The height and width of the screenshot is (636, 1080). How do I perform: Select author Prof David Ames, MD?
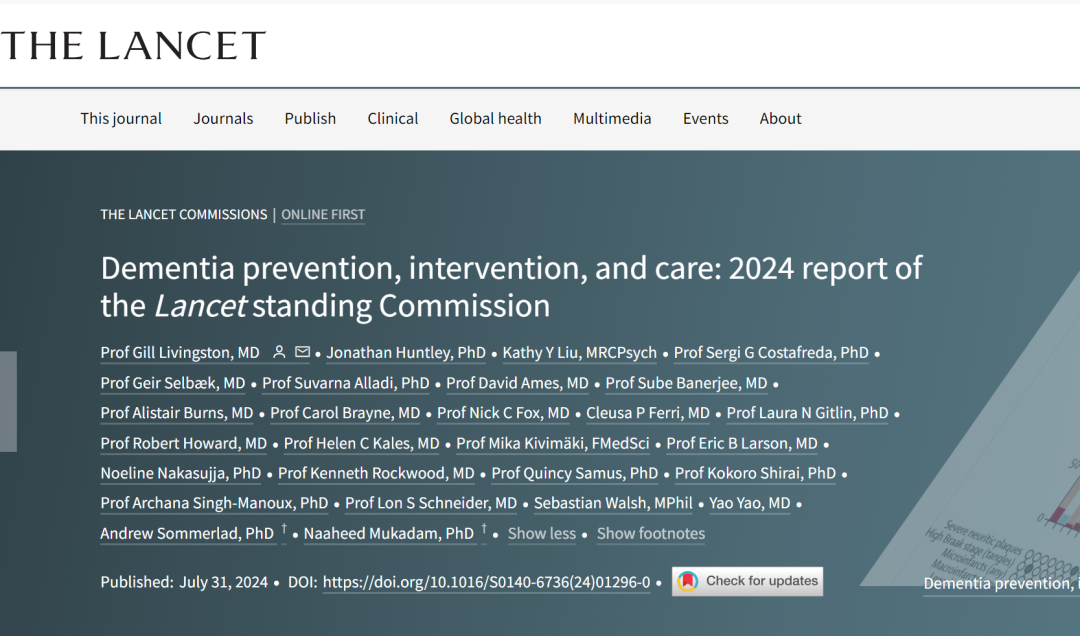tap(517, 383)
